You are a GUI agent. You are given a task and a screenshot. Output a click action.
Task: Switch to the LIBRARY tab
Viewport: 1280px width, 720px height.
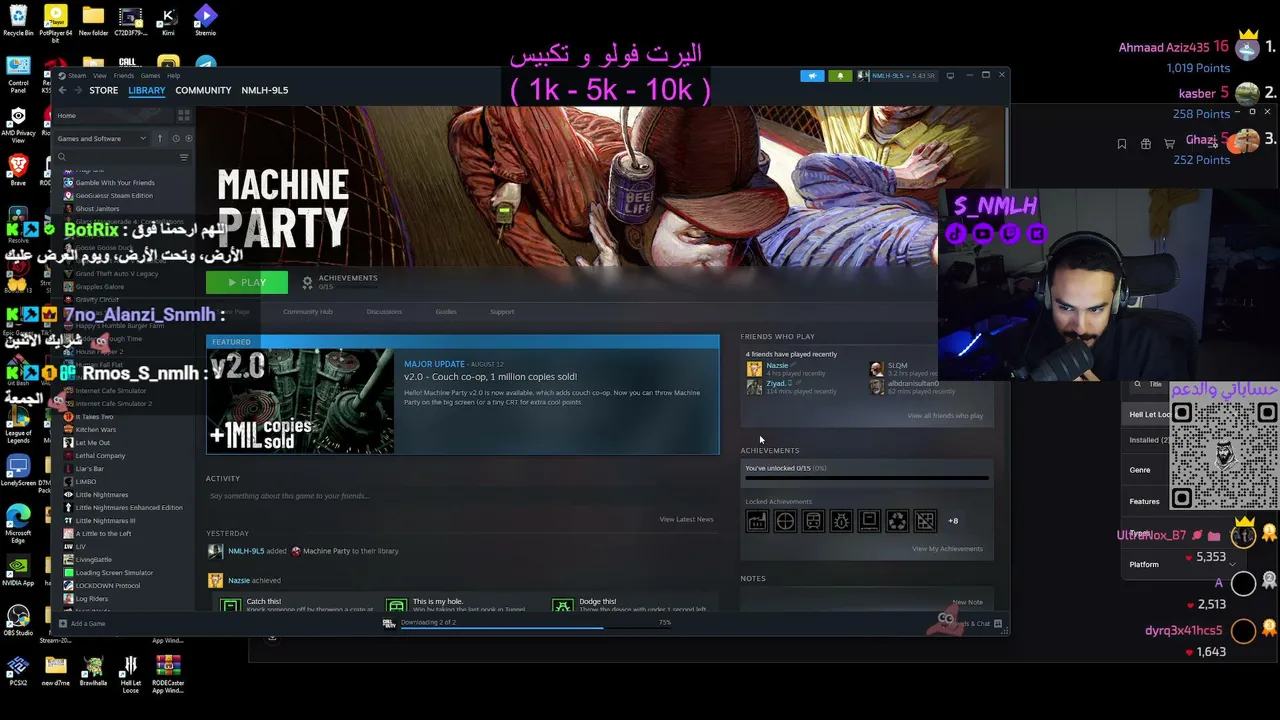coord(147,90)
